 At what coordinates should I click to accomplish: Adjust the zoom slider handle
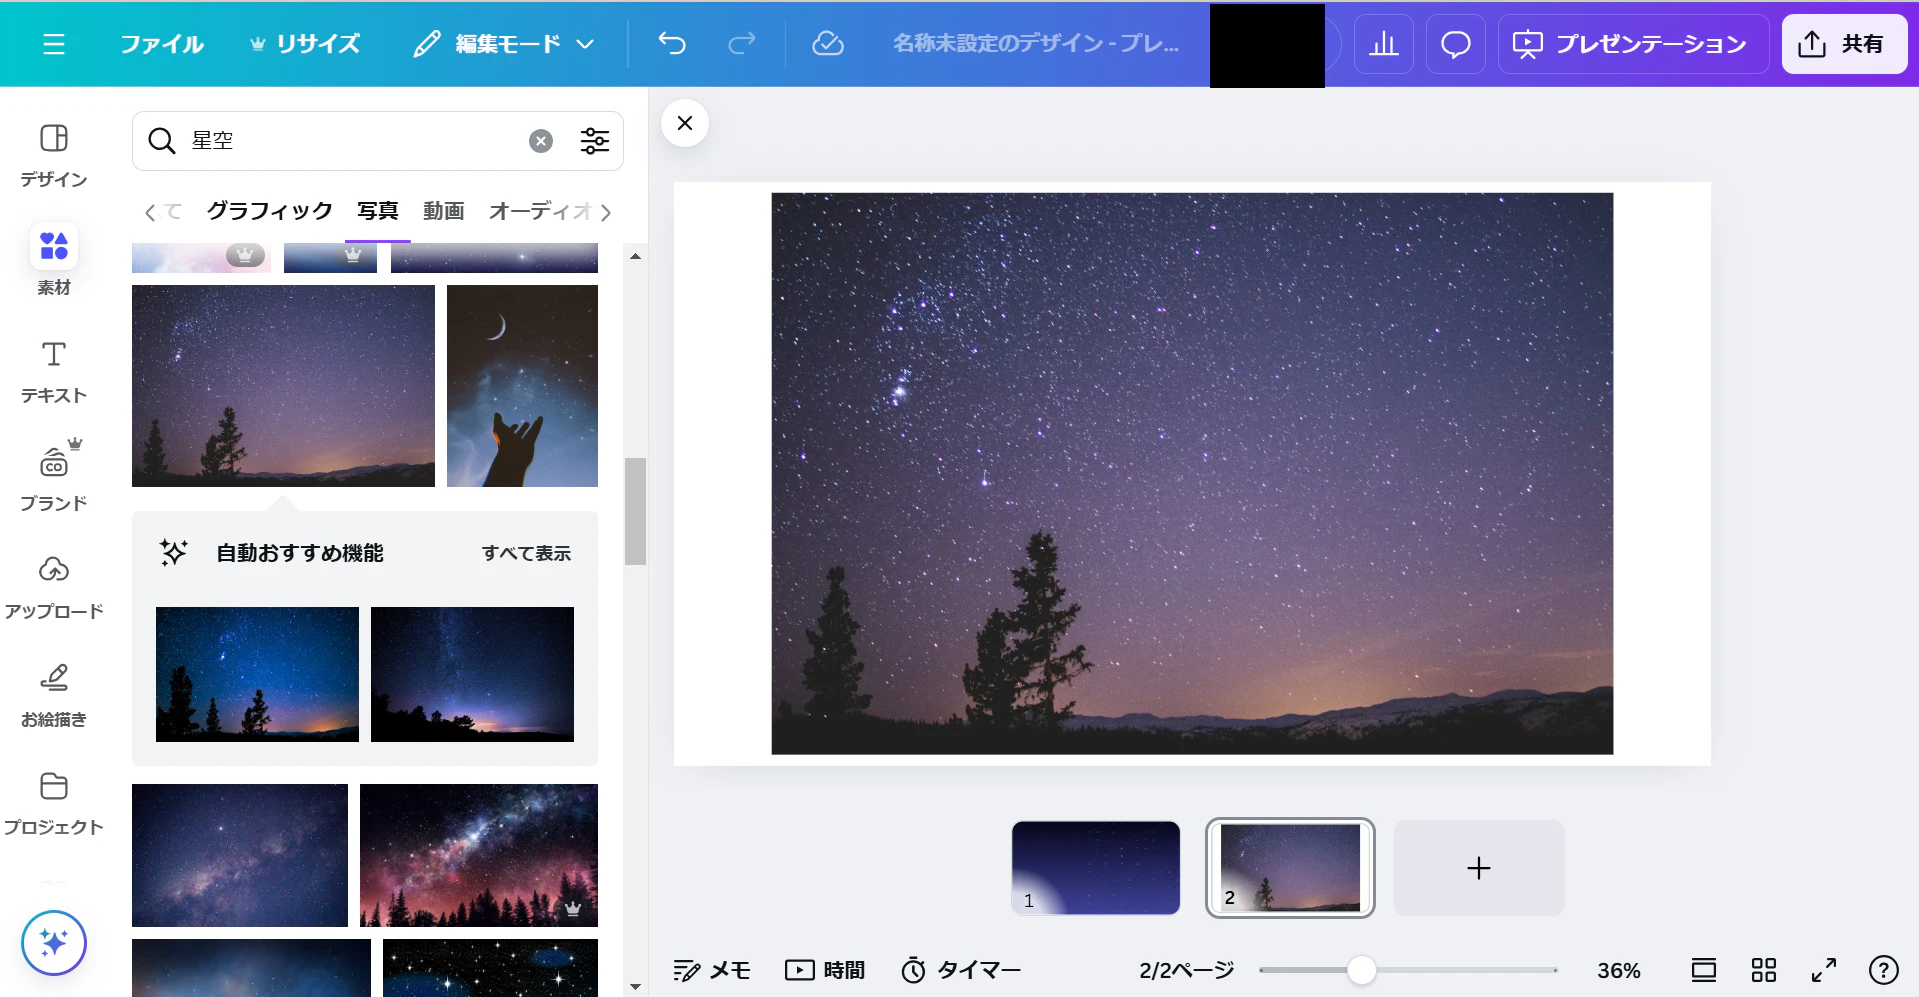[1361, 970]
